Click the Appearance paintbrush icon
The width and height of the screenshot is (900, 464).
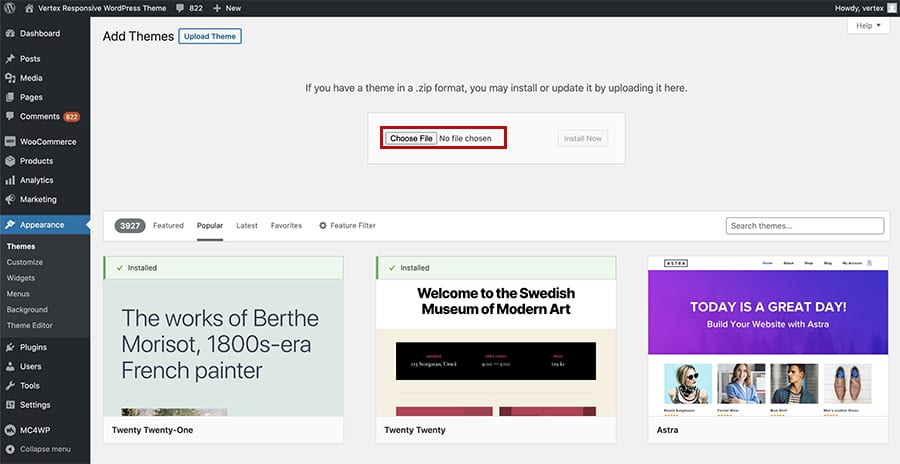coord(10,225)
